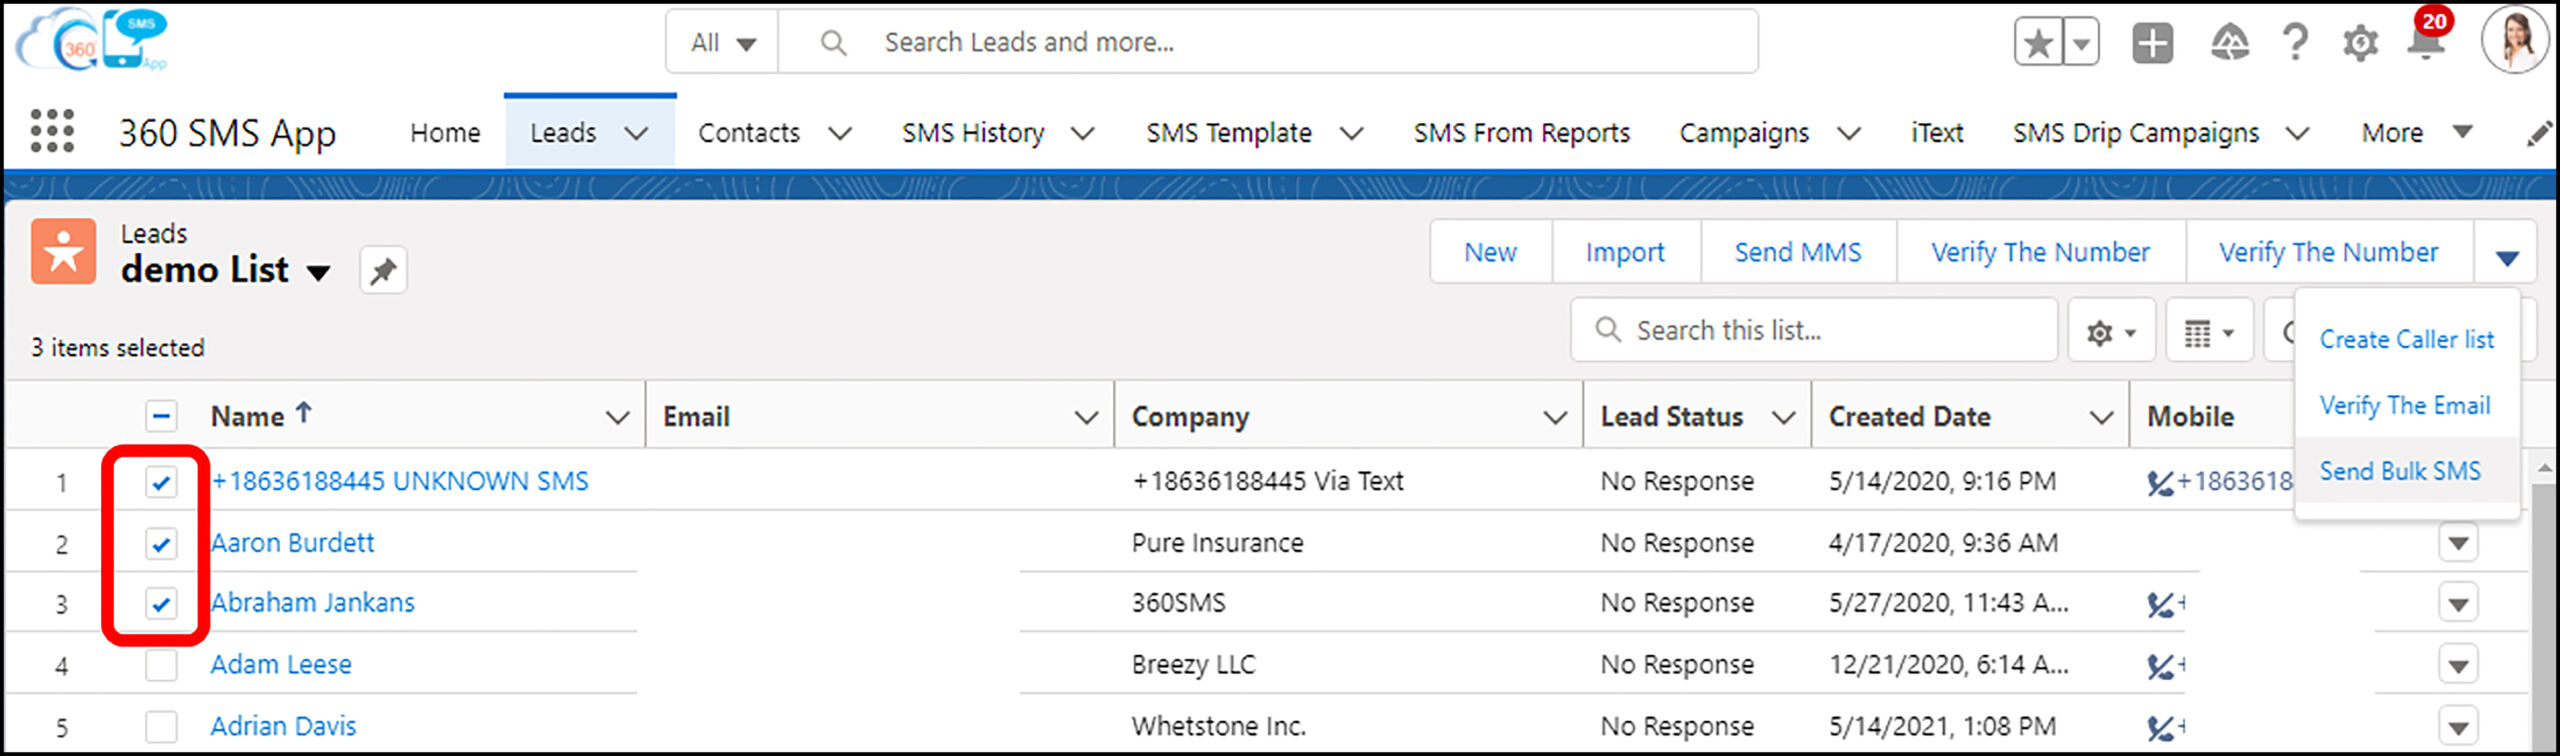Open the Favorites star icon
Image resolution: width=2560 pixels, height=756 pixels.
point(2038,43)
